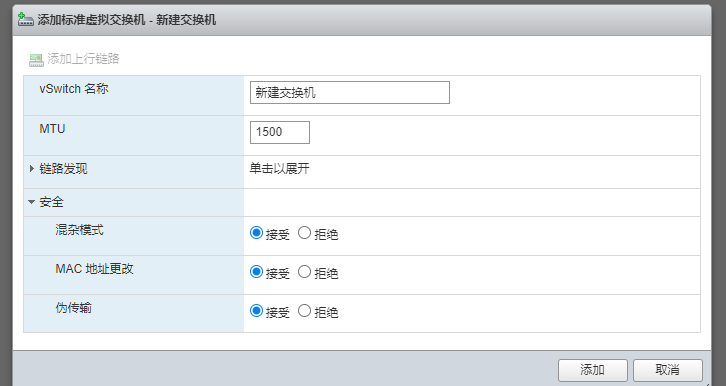Select 拒绝 for 伪传输
The width and height of the screenshot is (726, 386).
304,310
